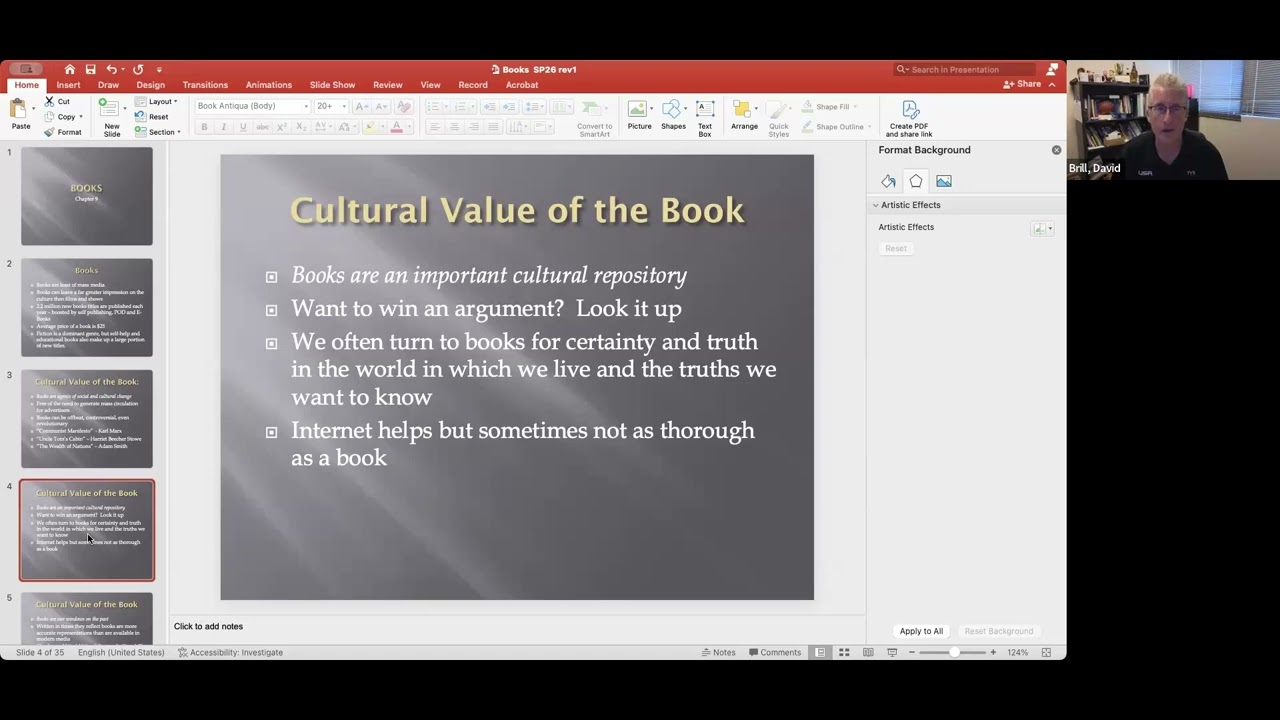Open the Review tab
Screen dimensions: 1280x720
pyautogui.click(x=387, y=85)
